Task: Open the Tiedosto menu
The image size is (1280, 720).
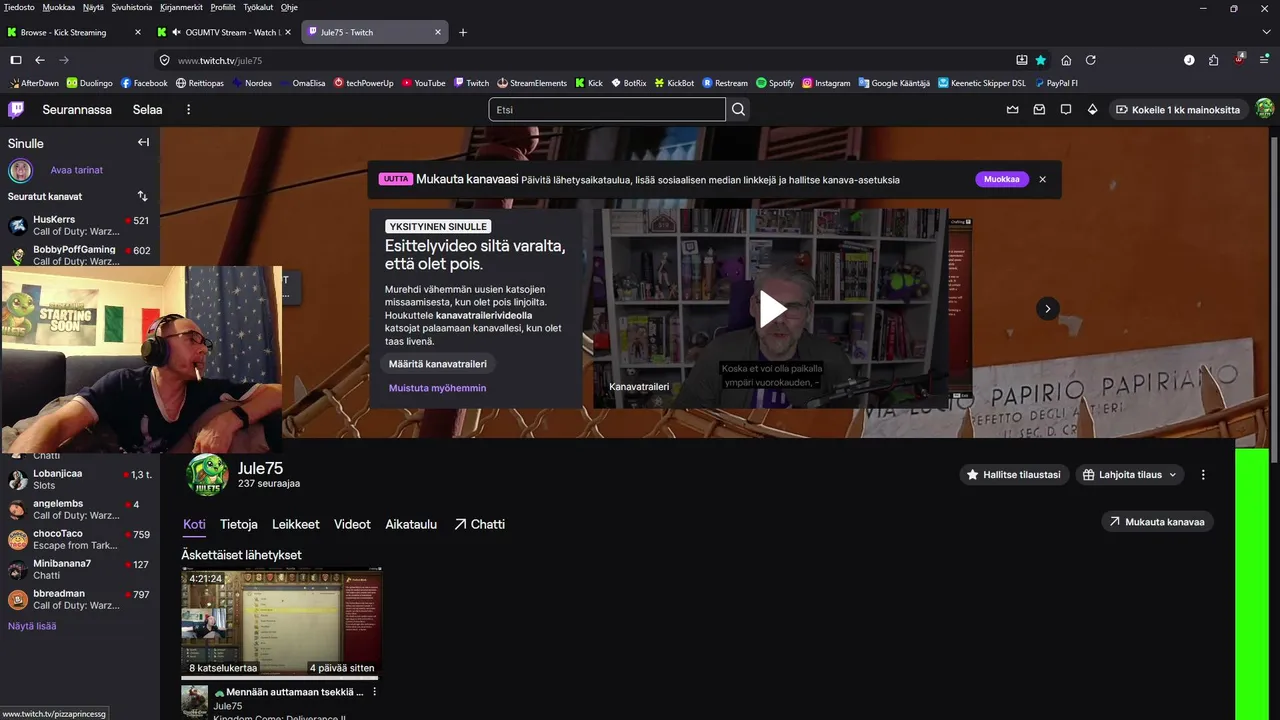Action: click(19, 7)
